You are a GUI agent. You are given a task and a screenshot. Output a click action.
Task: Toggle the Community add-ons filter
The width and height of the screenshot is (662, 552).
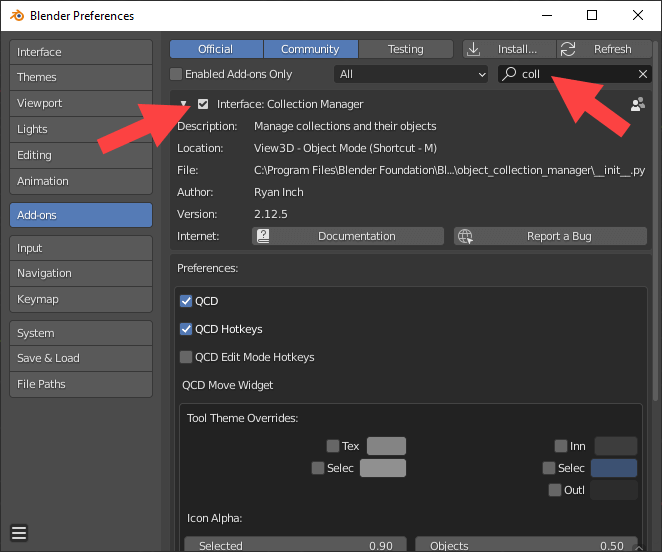coord(311,49)
